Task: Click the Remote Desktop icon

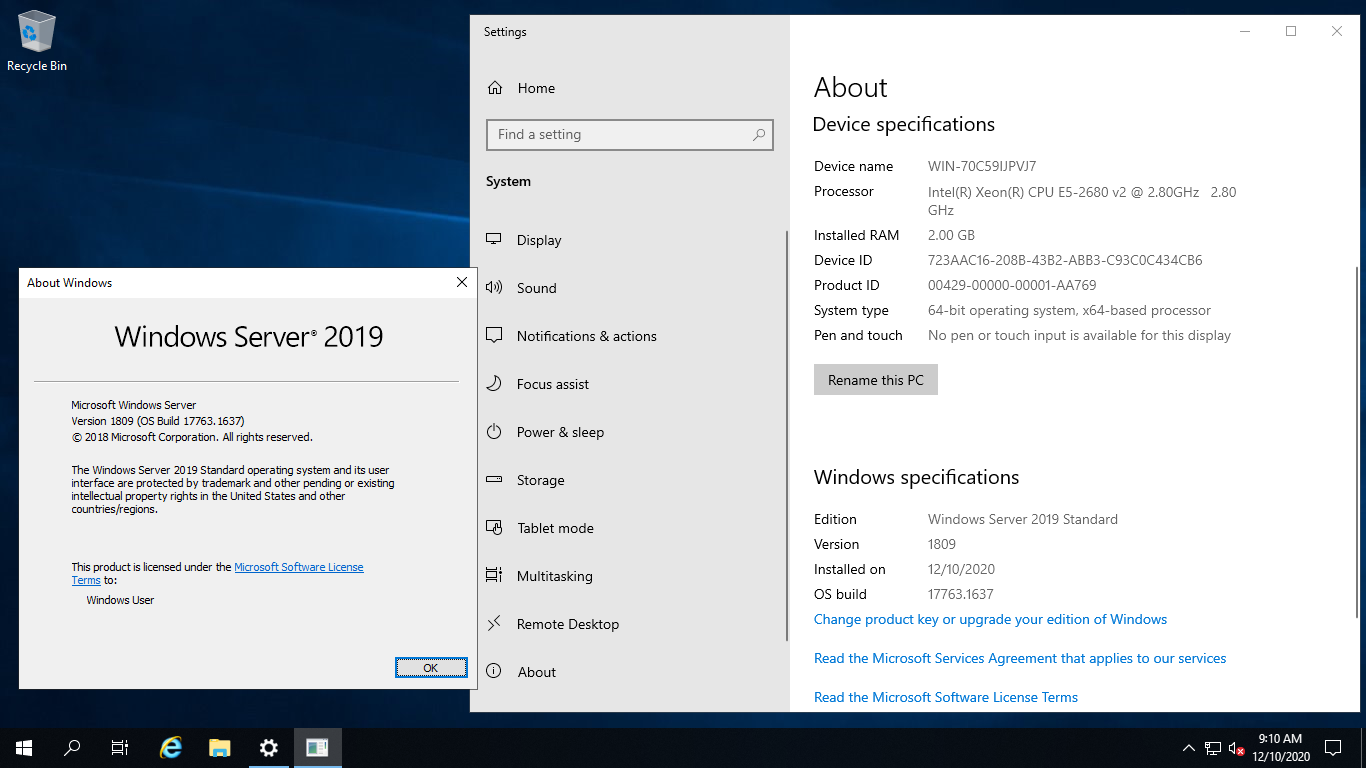Action: [494, 624]
